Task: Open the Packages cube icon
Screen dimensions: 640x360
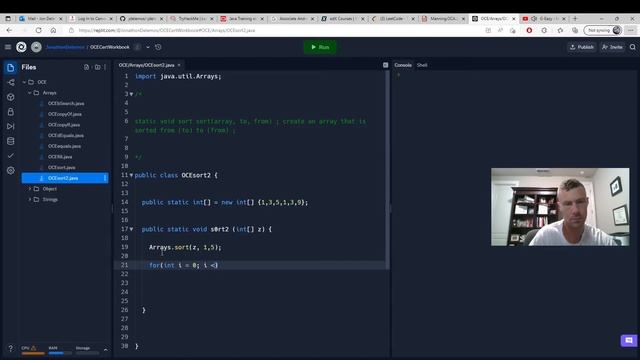Action: (11, 97)
